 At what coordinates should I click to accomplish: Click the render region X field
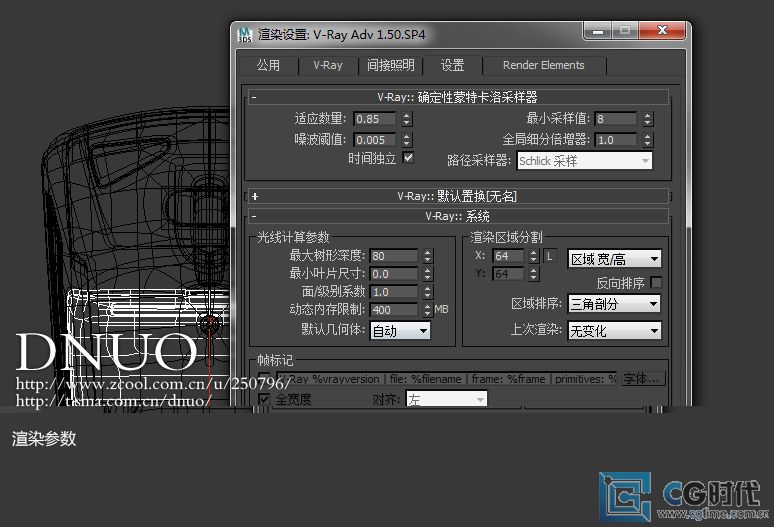pyautogui.click(x=508, y=256)
